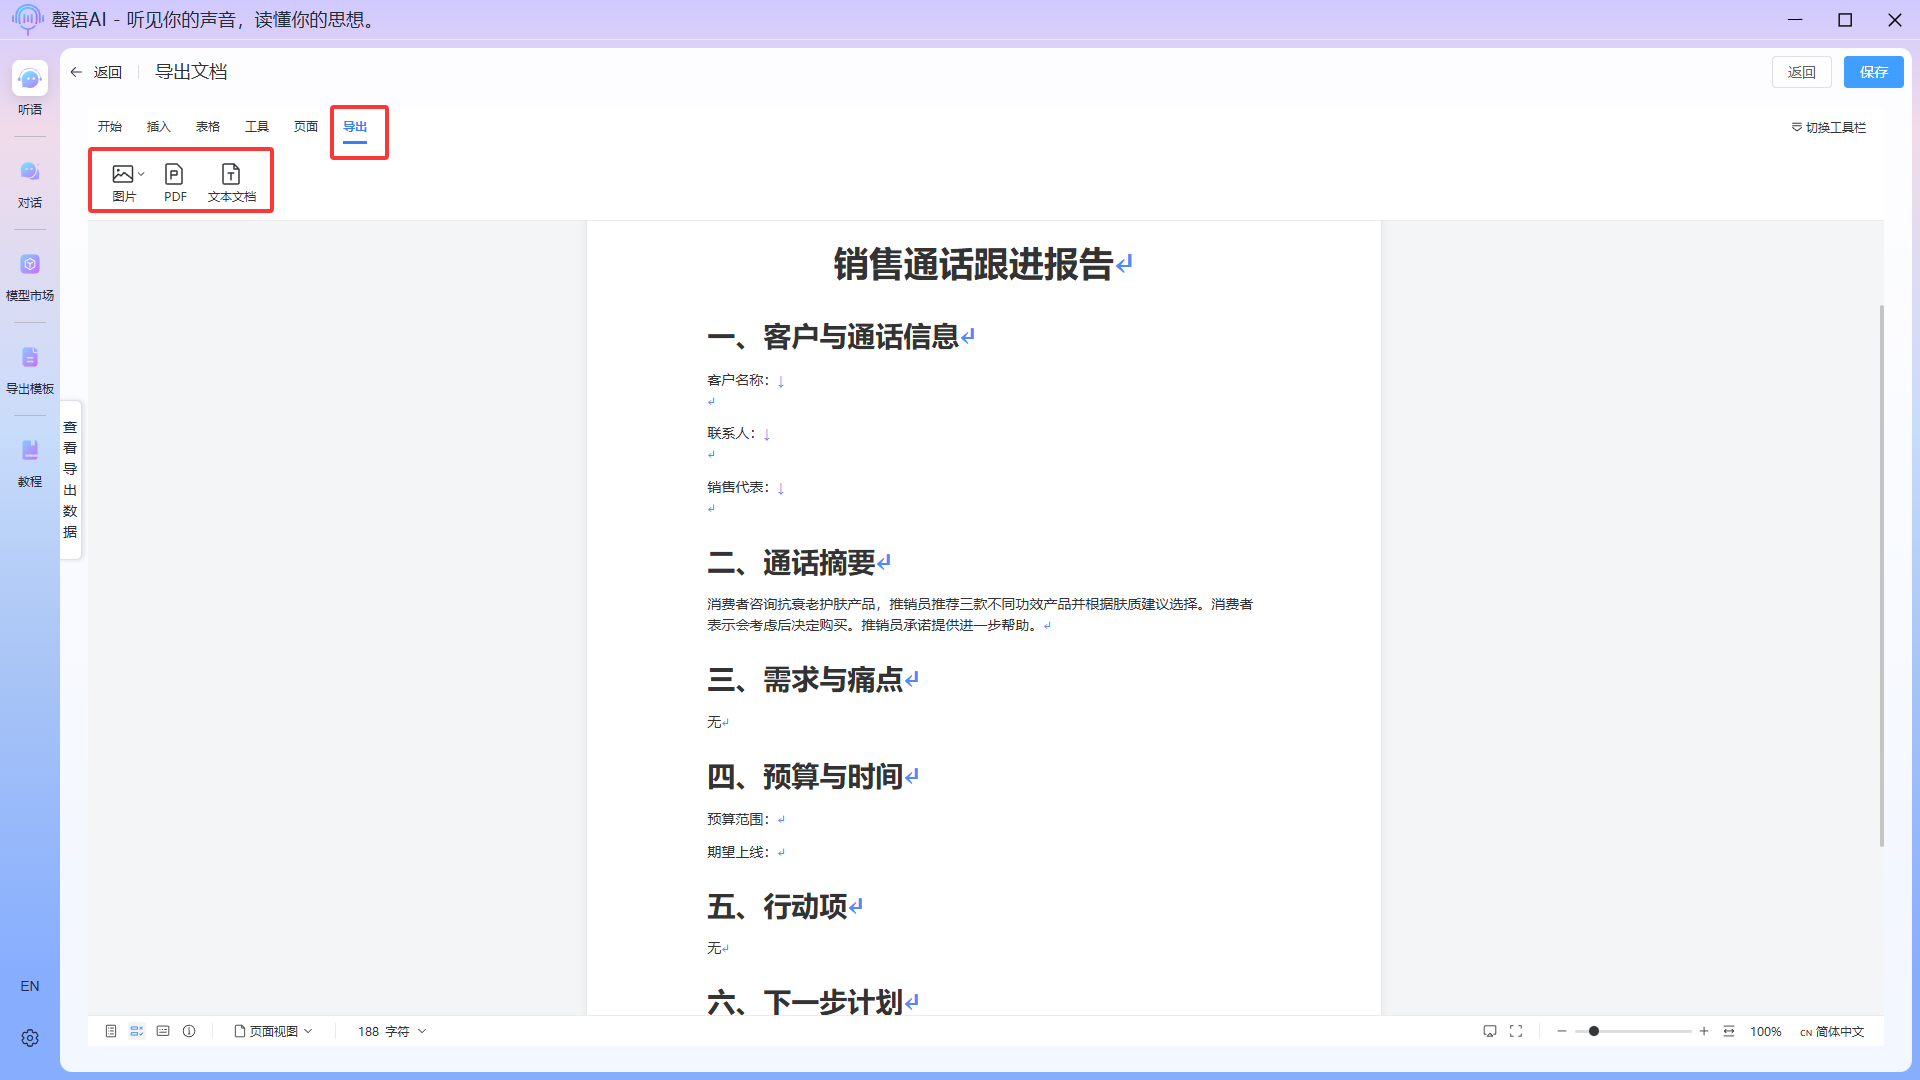
Task: Zoom in with the plus icon
Action: [1704, 1031]
